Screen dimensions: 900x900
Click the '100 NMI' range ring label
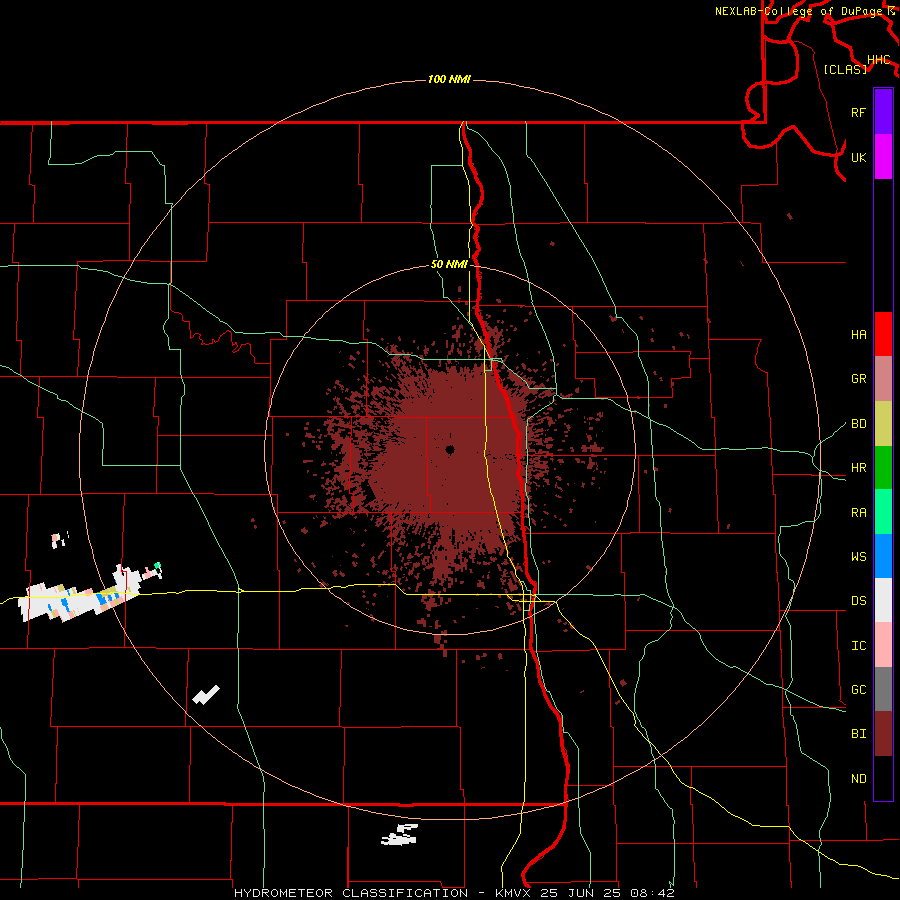pyautogui.click(x=449, y=79)
